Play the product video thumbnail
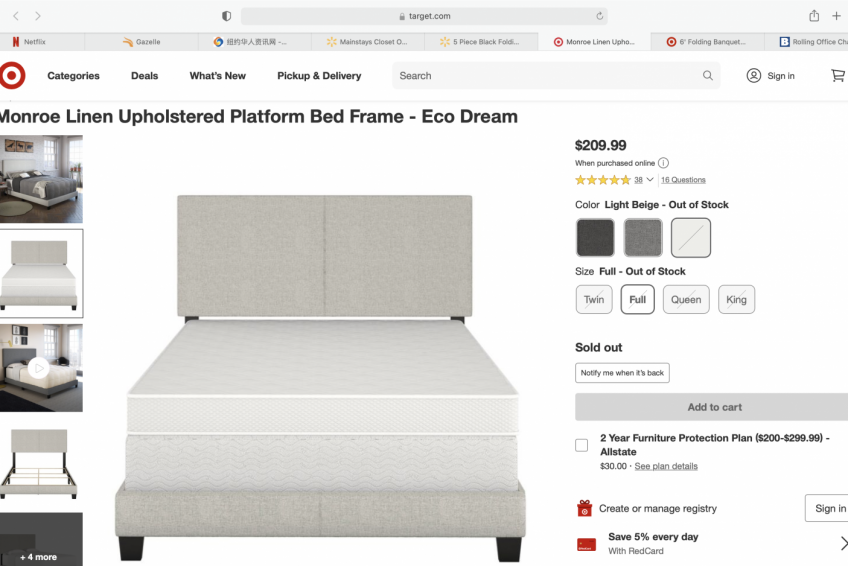The width and height of the screenshot is (848, 566). [x=39, y=368]
